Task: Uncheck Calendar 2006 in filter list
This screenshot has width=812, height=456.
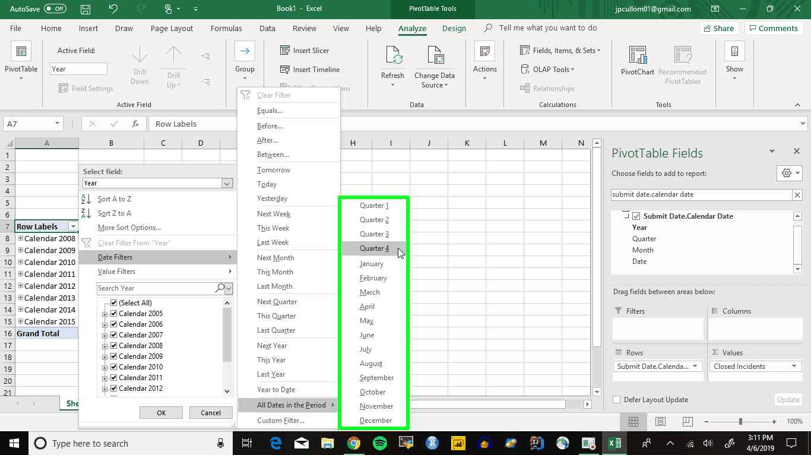Action: click(x=113, y=324)
